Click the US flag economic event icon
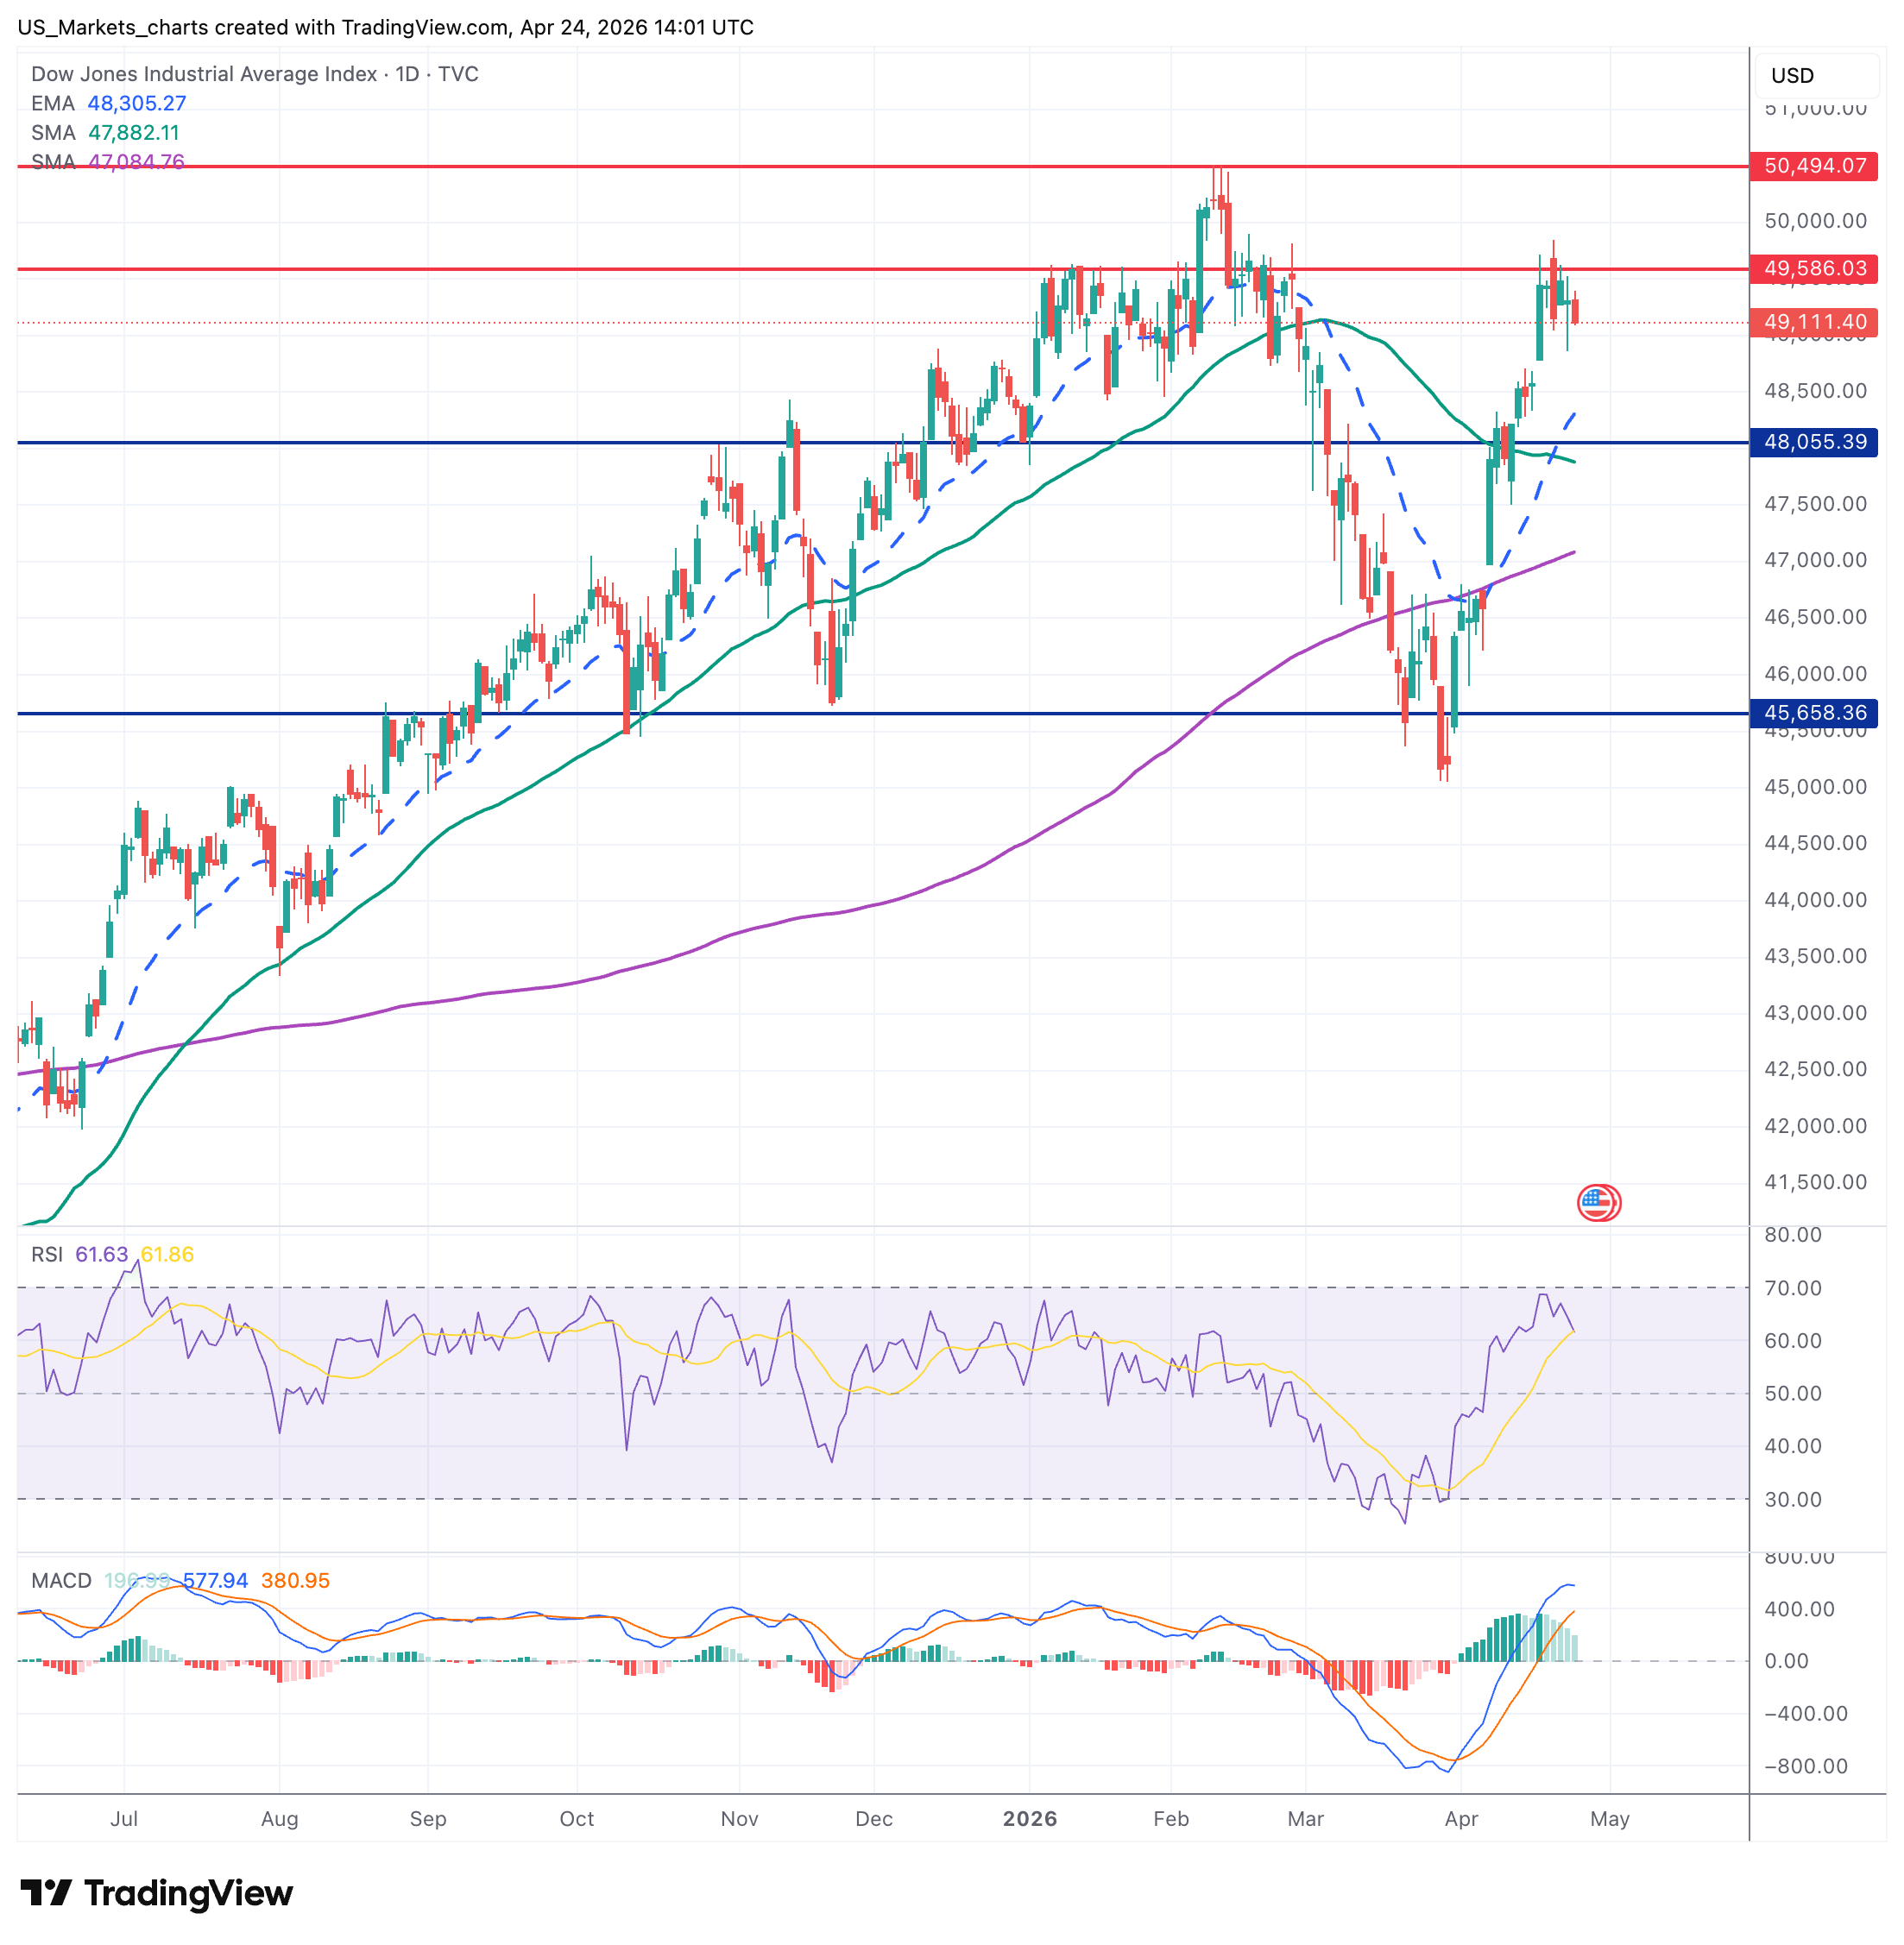 pyautogui.click(x=1598, y=1202)
